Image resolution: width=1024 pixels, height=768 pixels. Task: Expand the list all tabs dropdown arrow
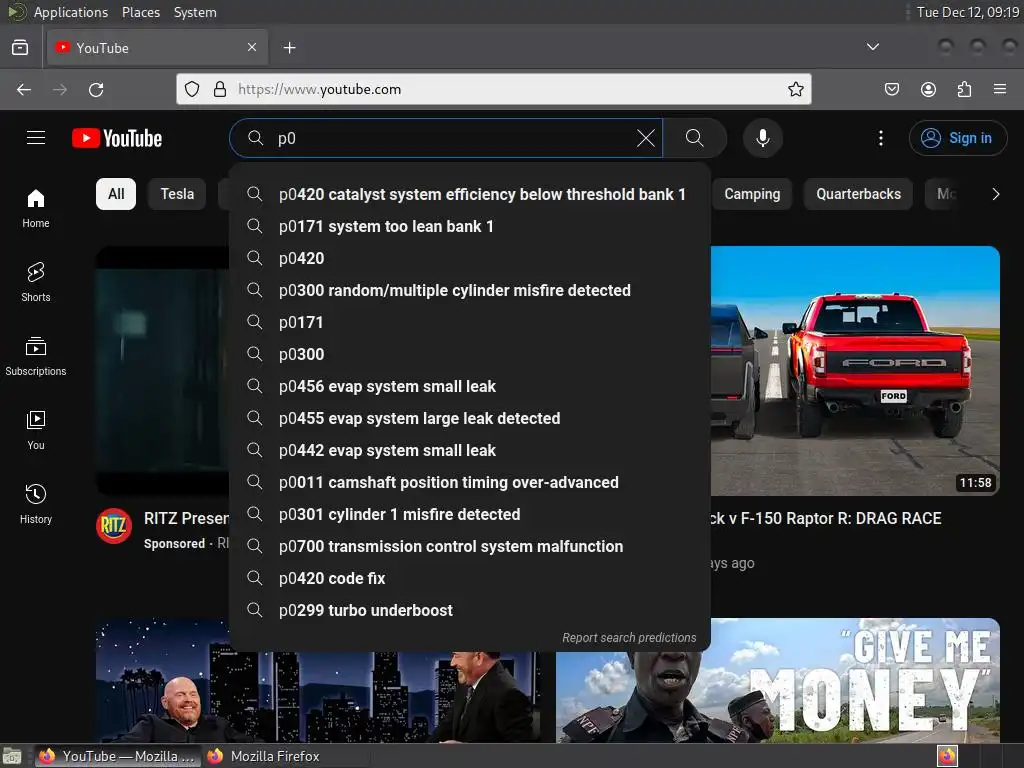872,47
